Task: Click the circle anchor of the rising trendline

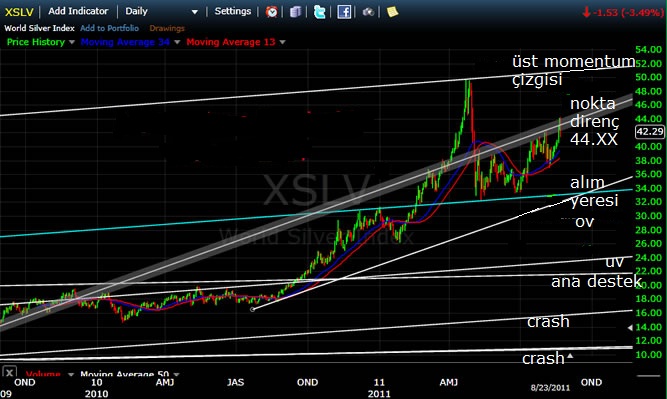Action: point(252,309)
